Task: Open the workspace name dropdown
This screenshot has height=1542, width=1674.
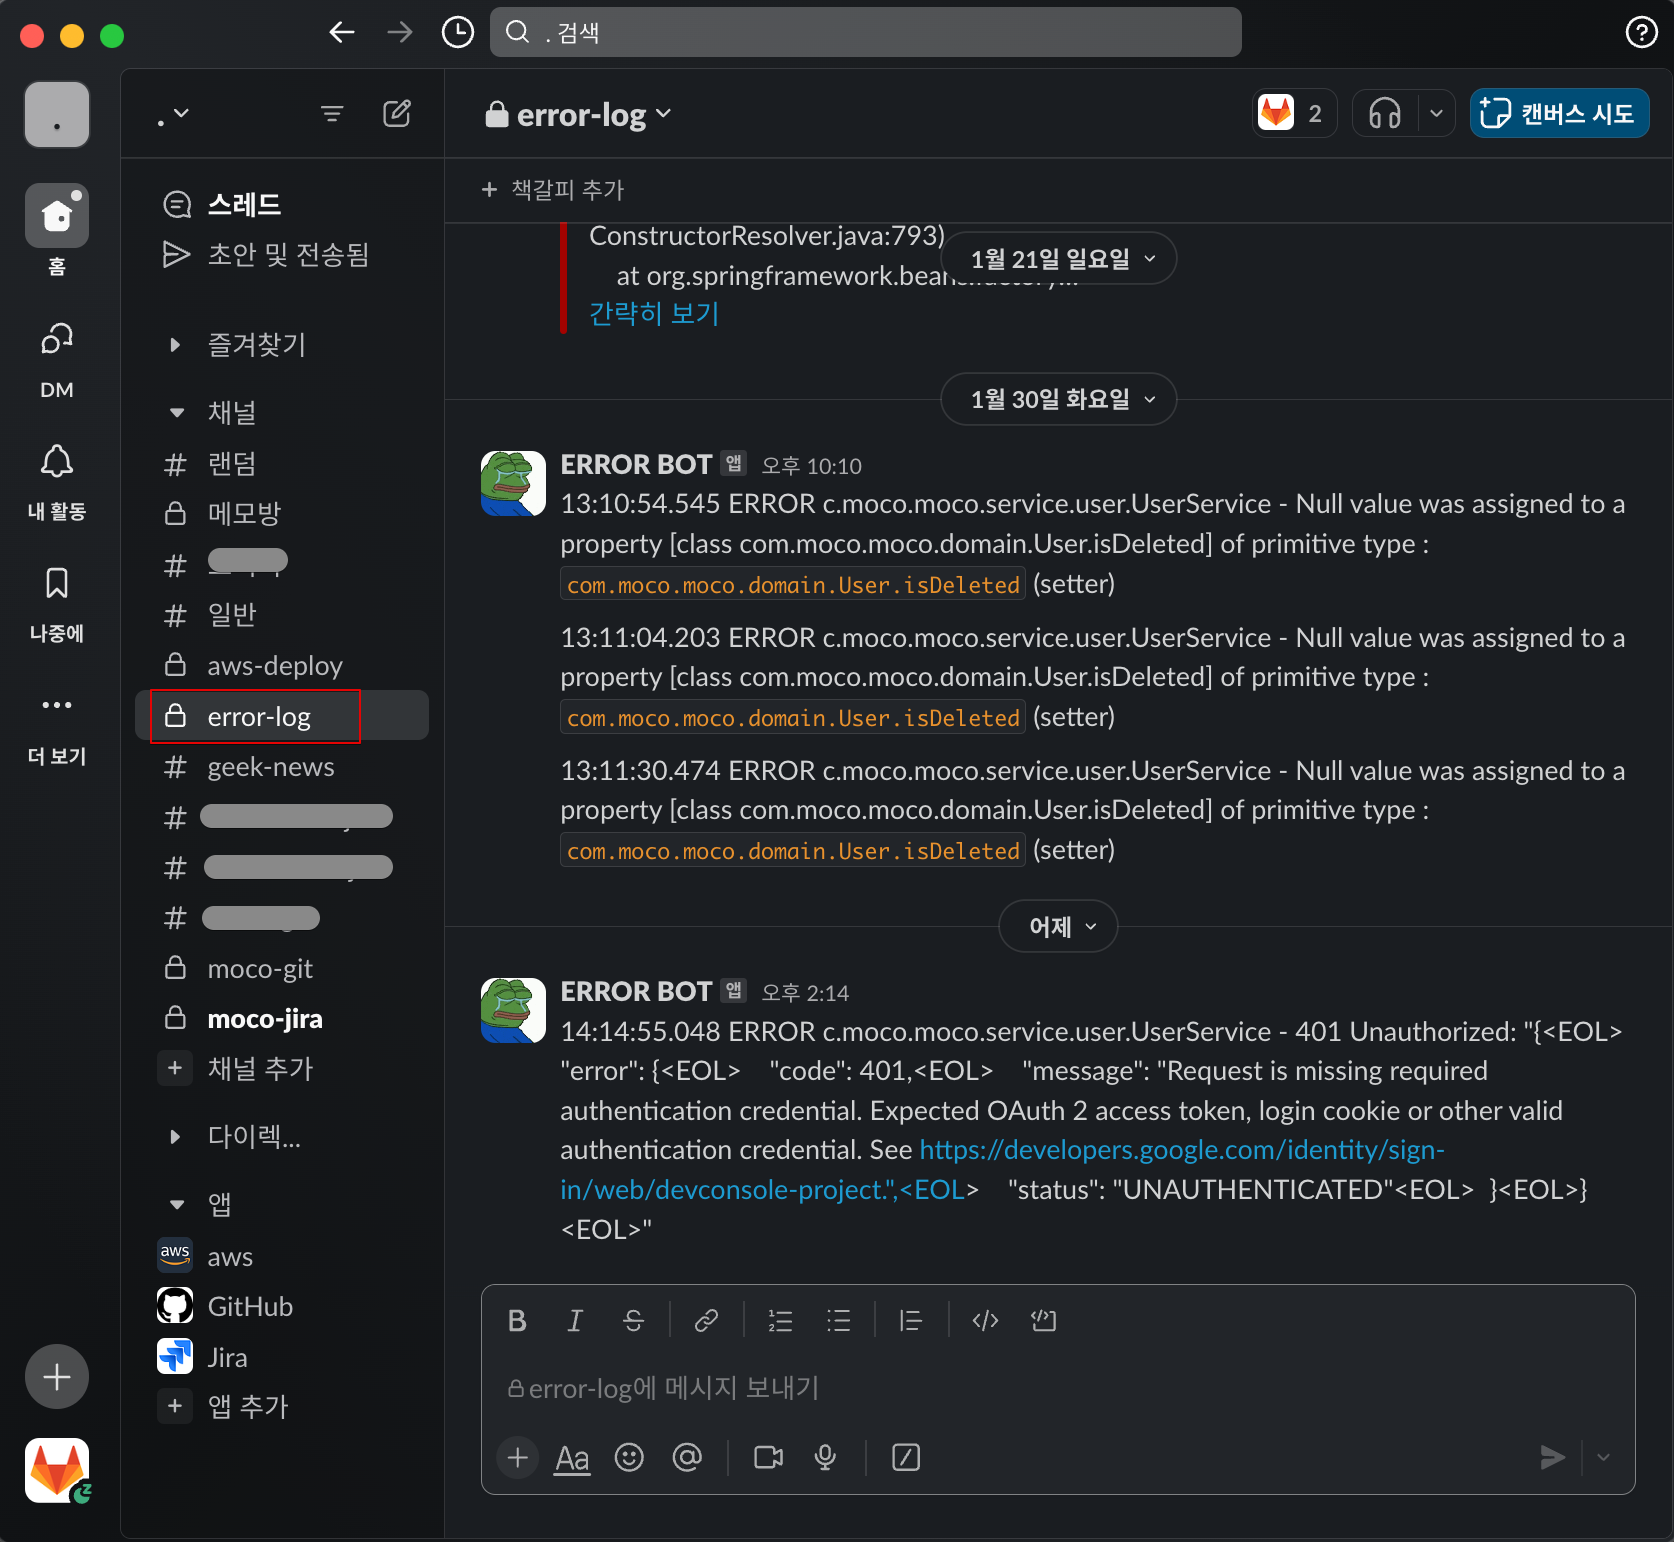Action: click(x=174, y=115)
